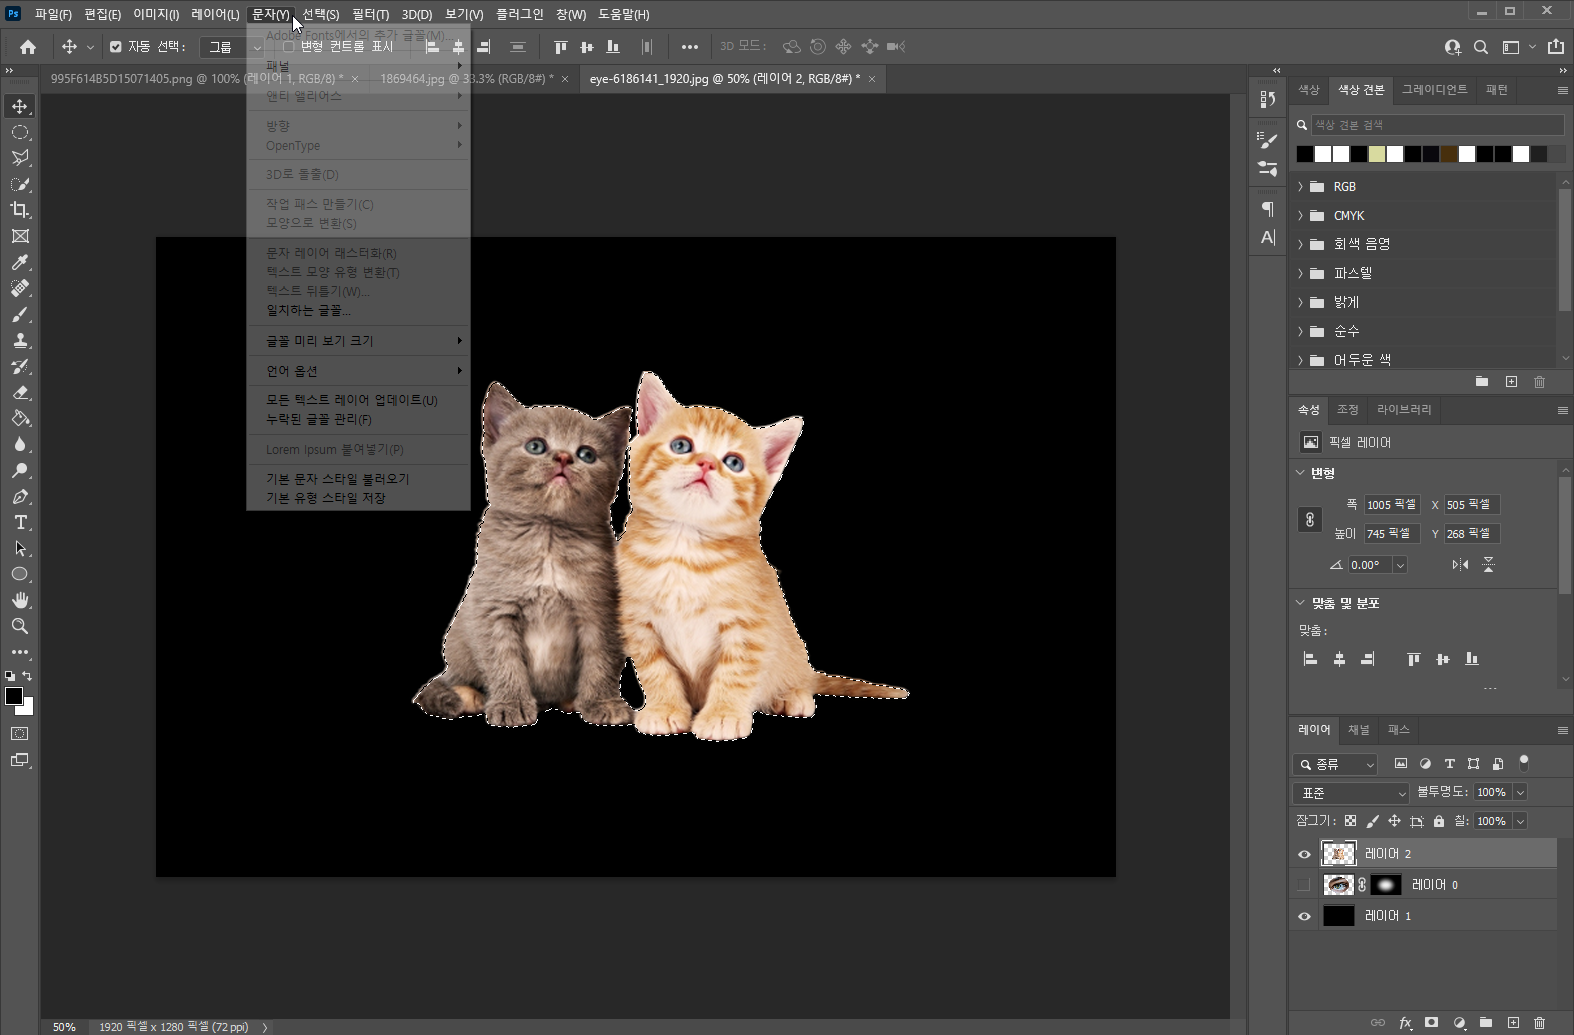Select the Ellipse shape tool
Image resolution: width=1574 pixels, height=1035 pixels.
point(20,574)
